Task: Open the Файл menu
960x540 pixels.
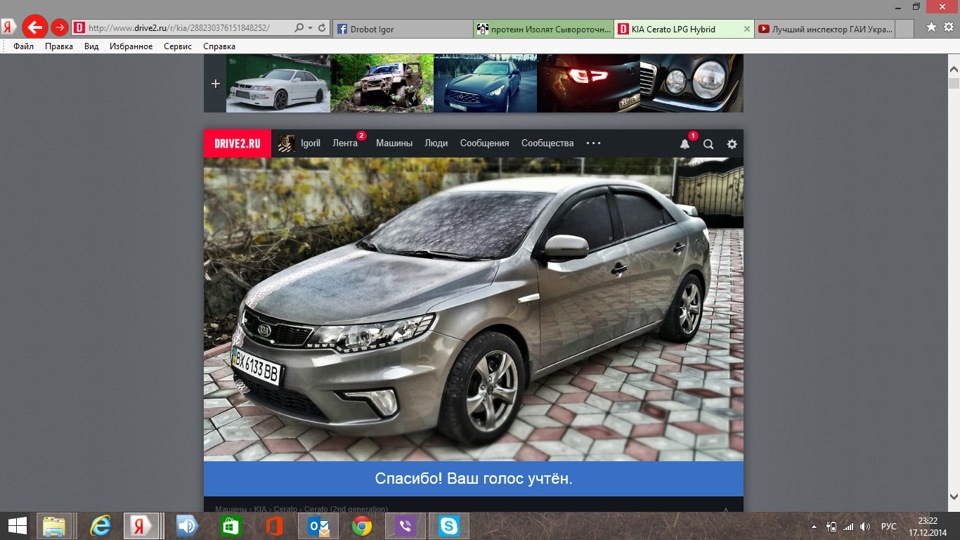Action: [x=23, y=47]
